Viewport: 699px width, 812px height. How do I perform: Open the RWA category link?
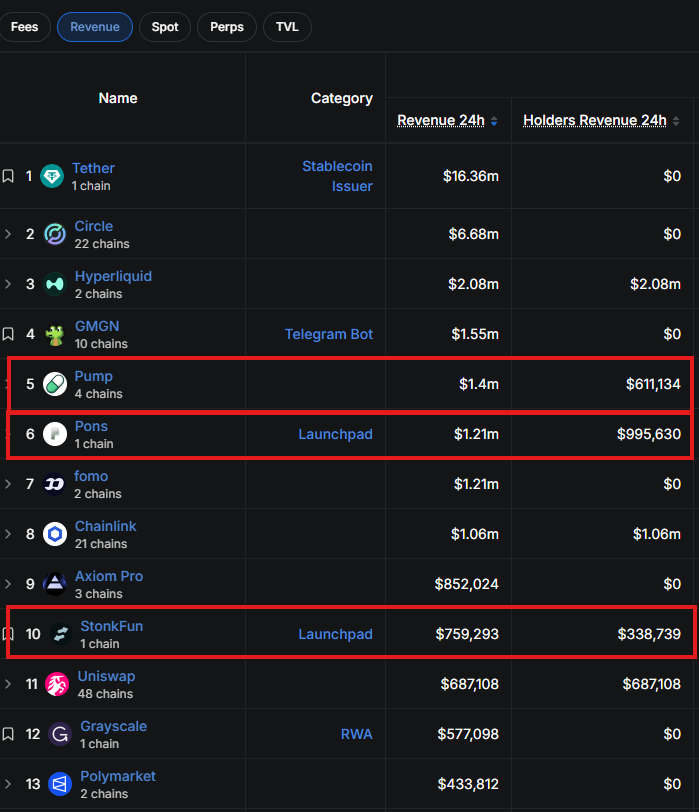pyautogui.click(x=356, y=734)
